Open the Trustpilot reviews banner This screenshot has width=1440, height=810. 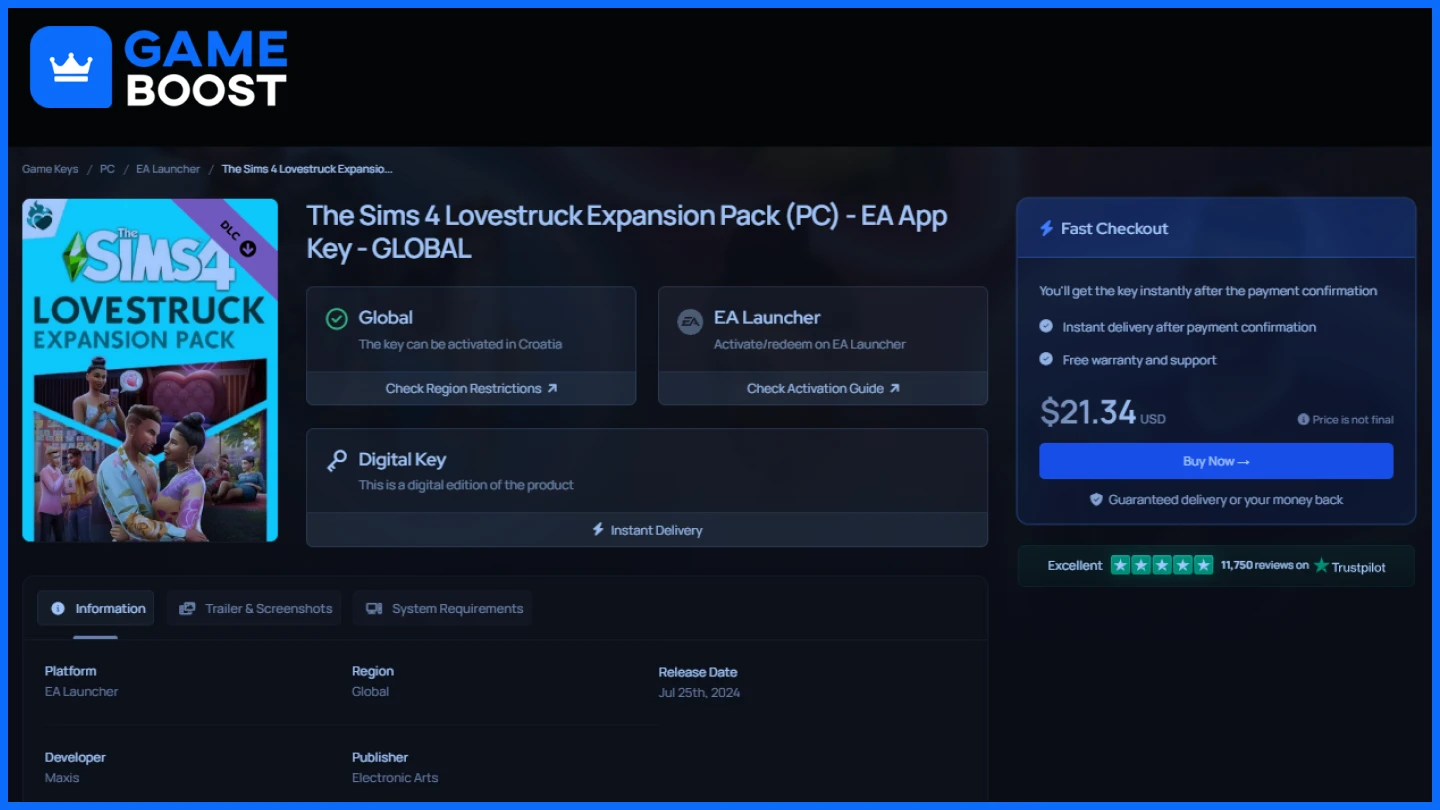tap(1216, 566)
